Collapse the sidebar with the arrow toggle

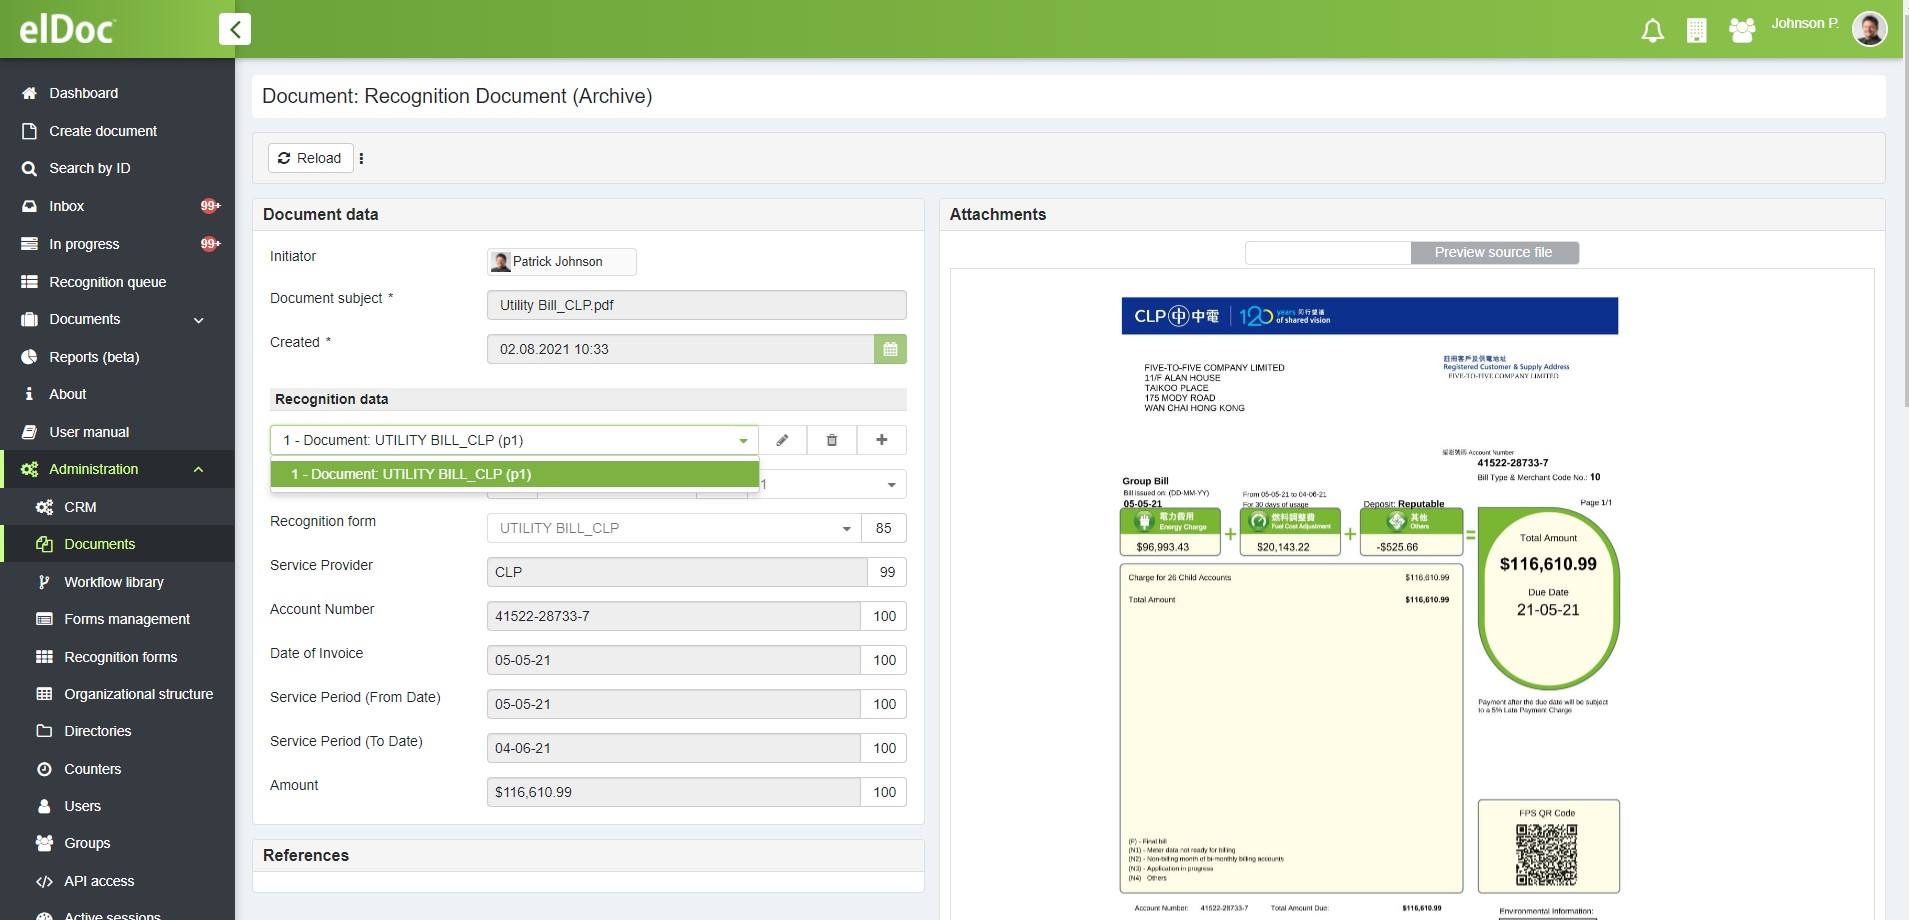click(x=235, y=28)
